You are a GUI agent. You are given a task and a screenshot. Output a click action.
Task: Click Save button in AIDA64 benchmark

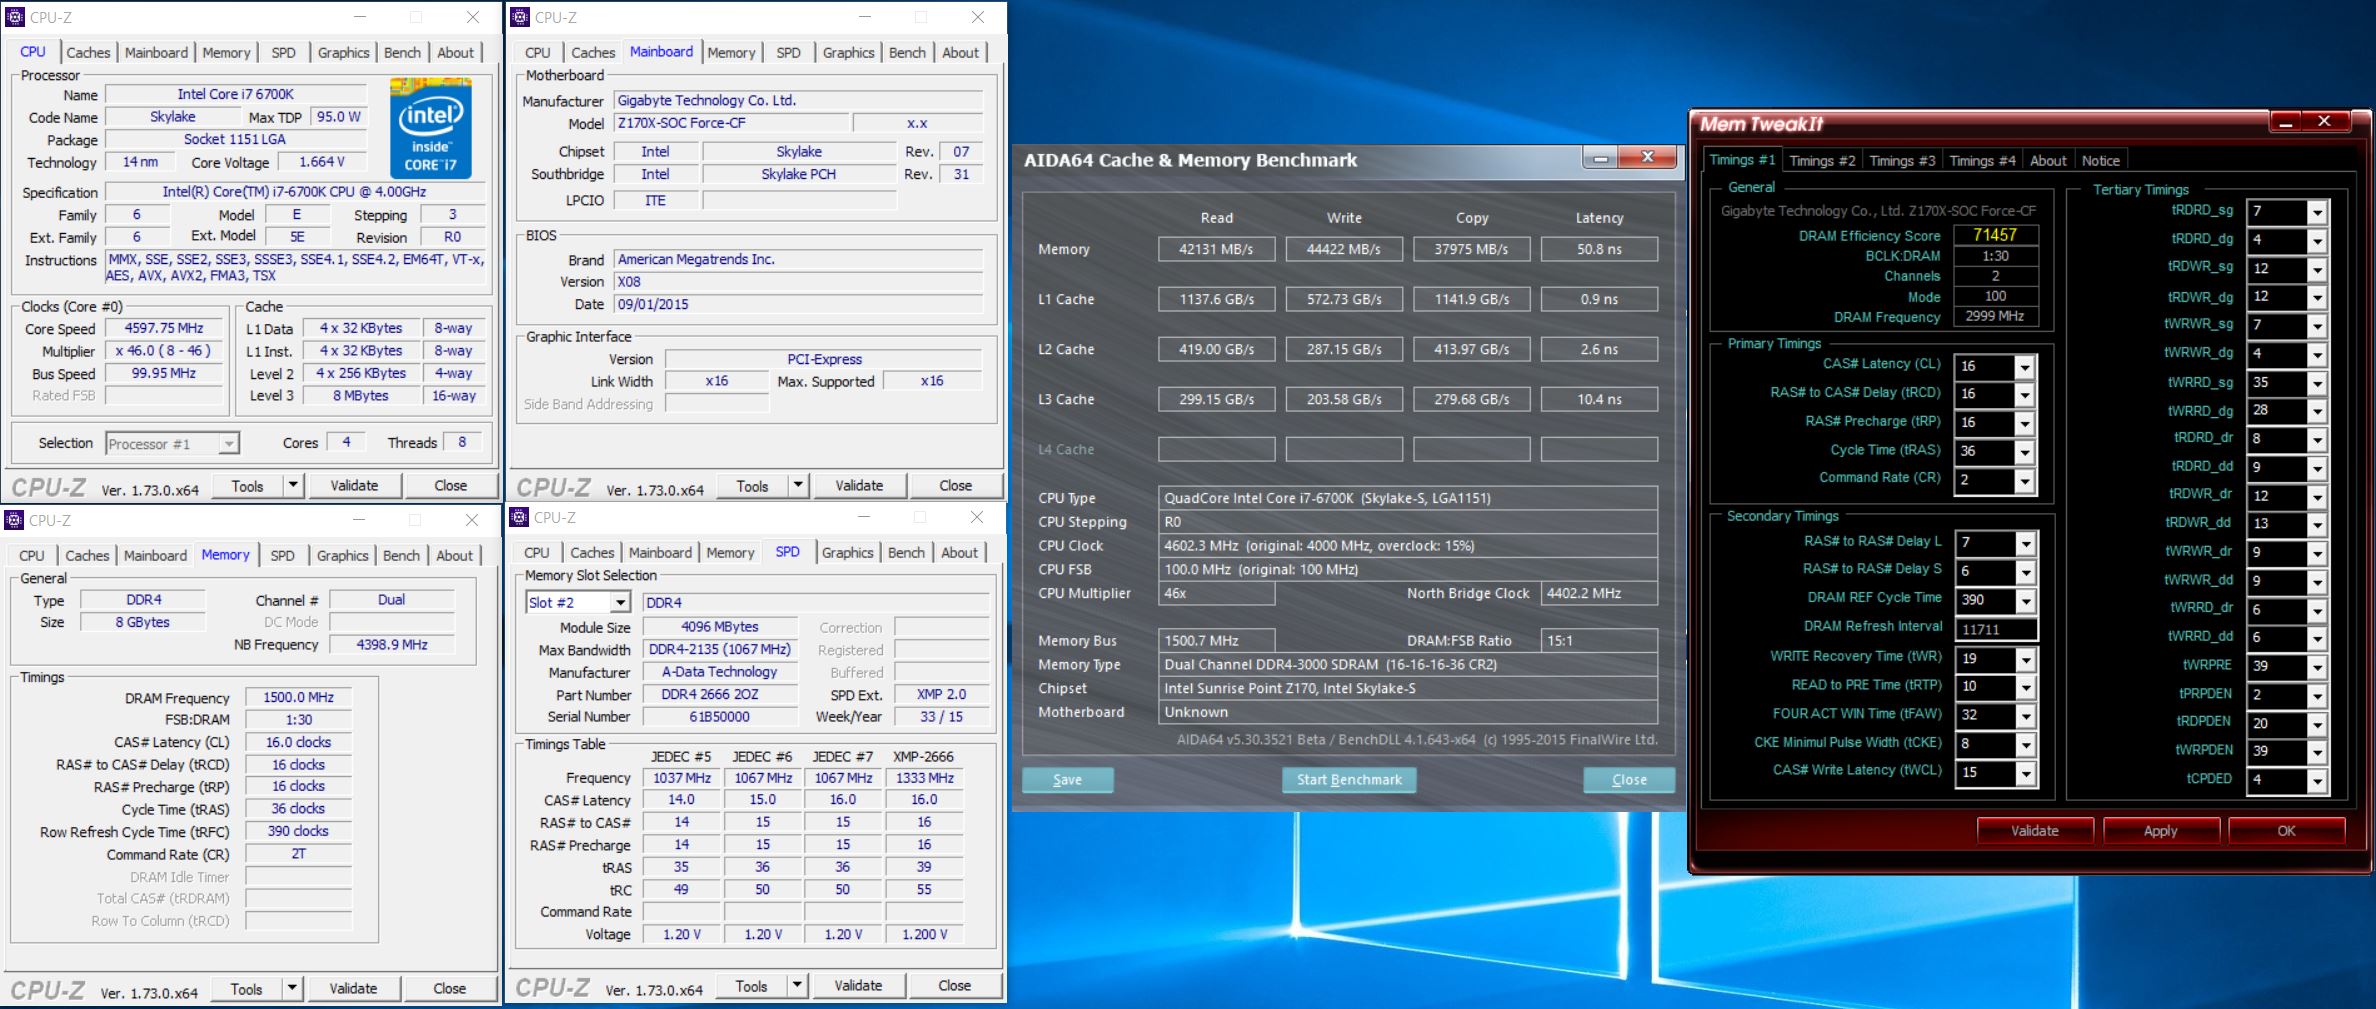pyautogui.click(x=1067, y=780)
